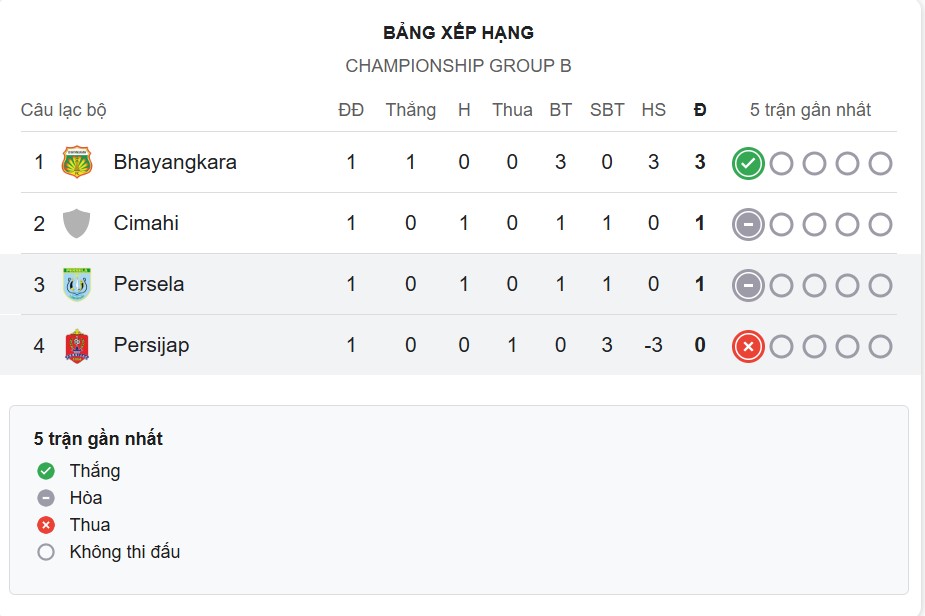Click Persijap's red loss result icon

(747, 347)
